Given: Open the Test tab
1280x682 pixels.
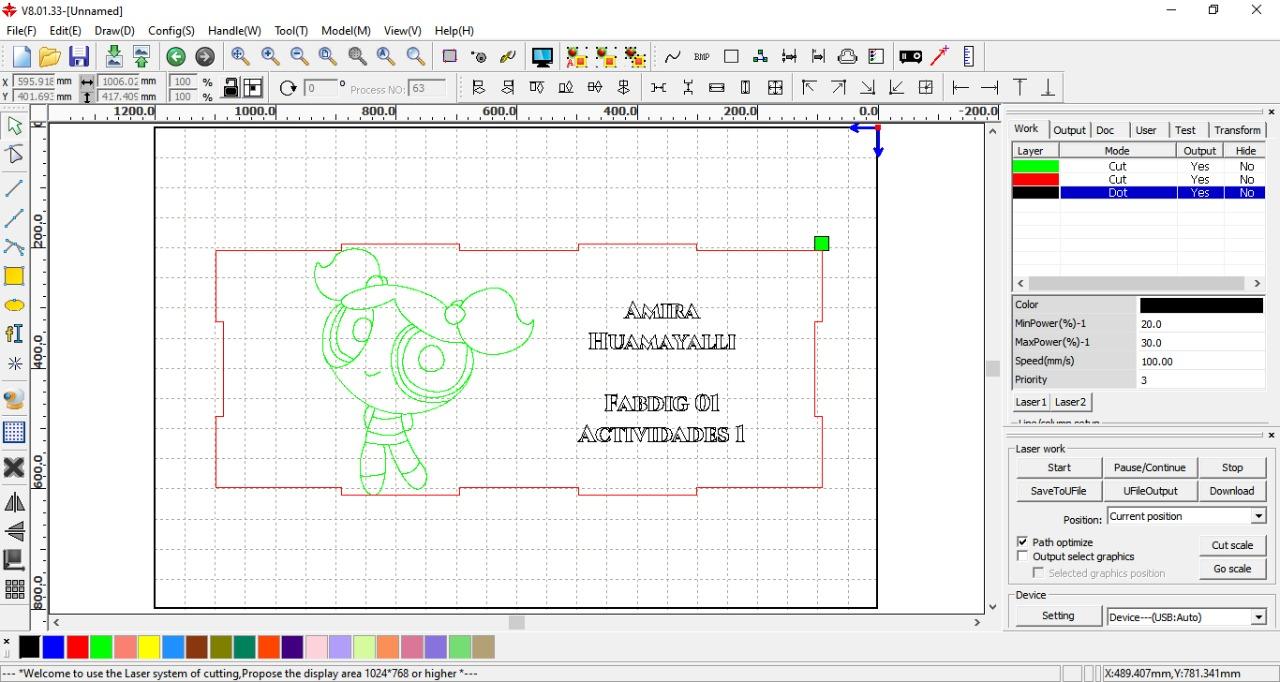Looking at the screenshot, I should 1185,130.
